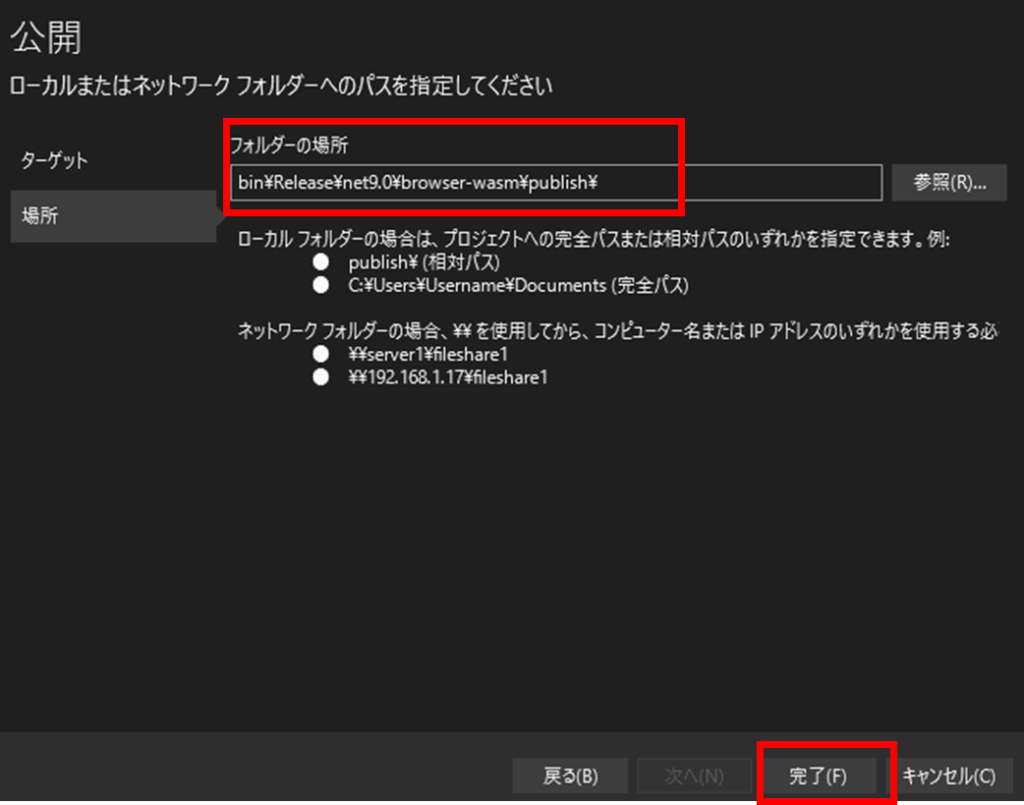This screenshot has width=1024, height=805.
Task: Click the 公開 dialog heading
Action: pos(45,38)
